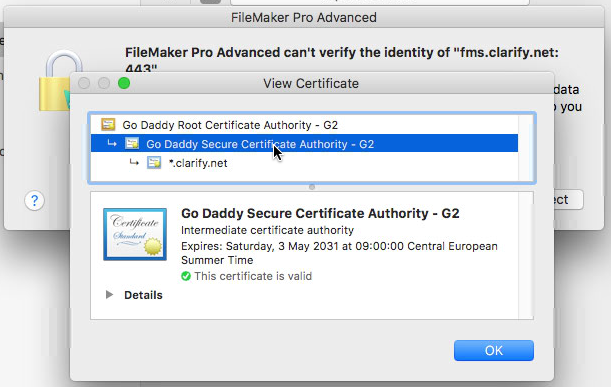This screenshot has width=611, height=387.
Task: Select Go Daddy Root Certificate Authority - G2 row
Action: [304, 125]
